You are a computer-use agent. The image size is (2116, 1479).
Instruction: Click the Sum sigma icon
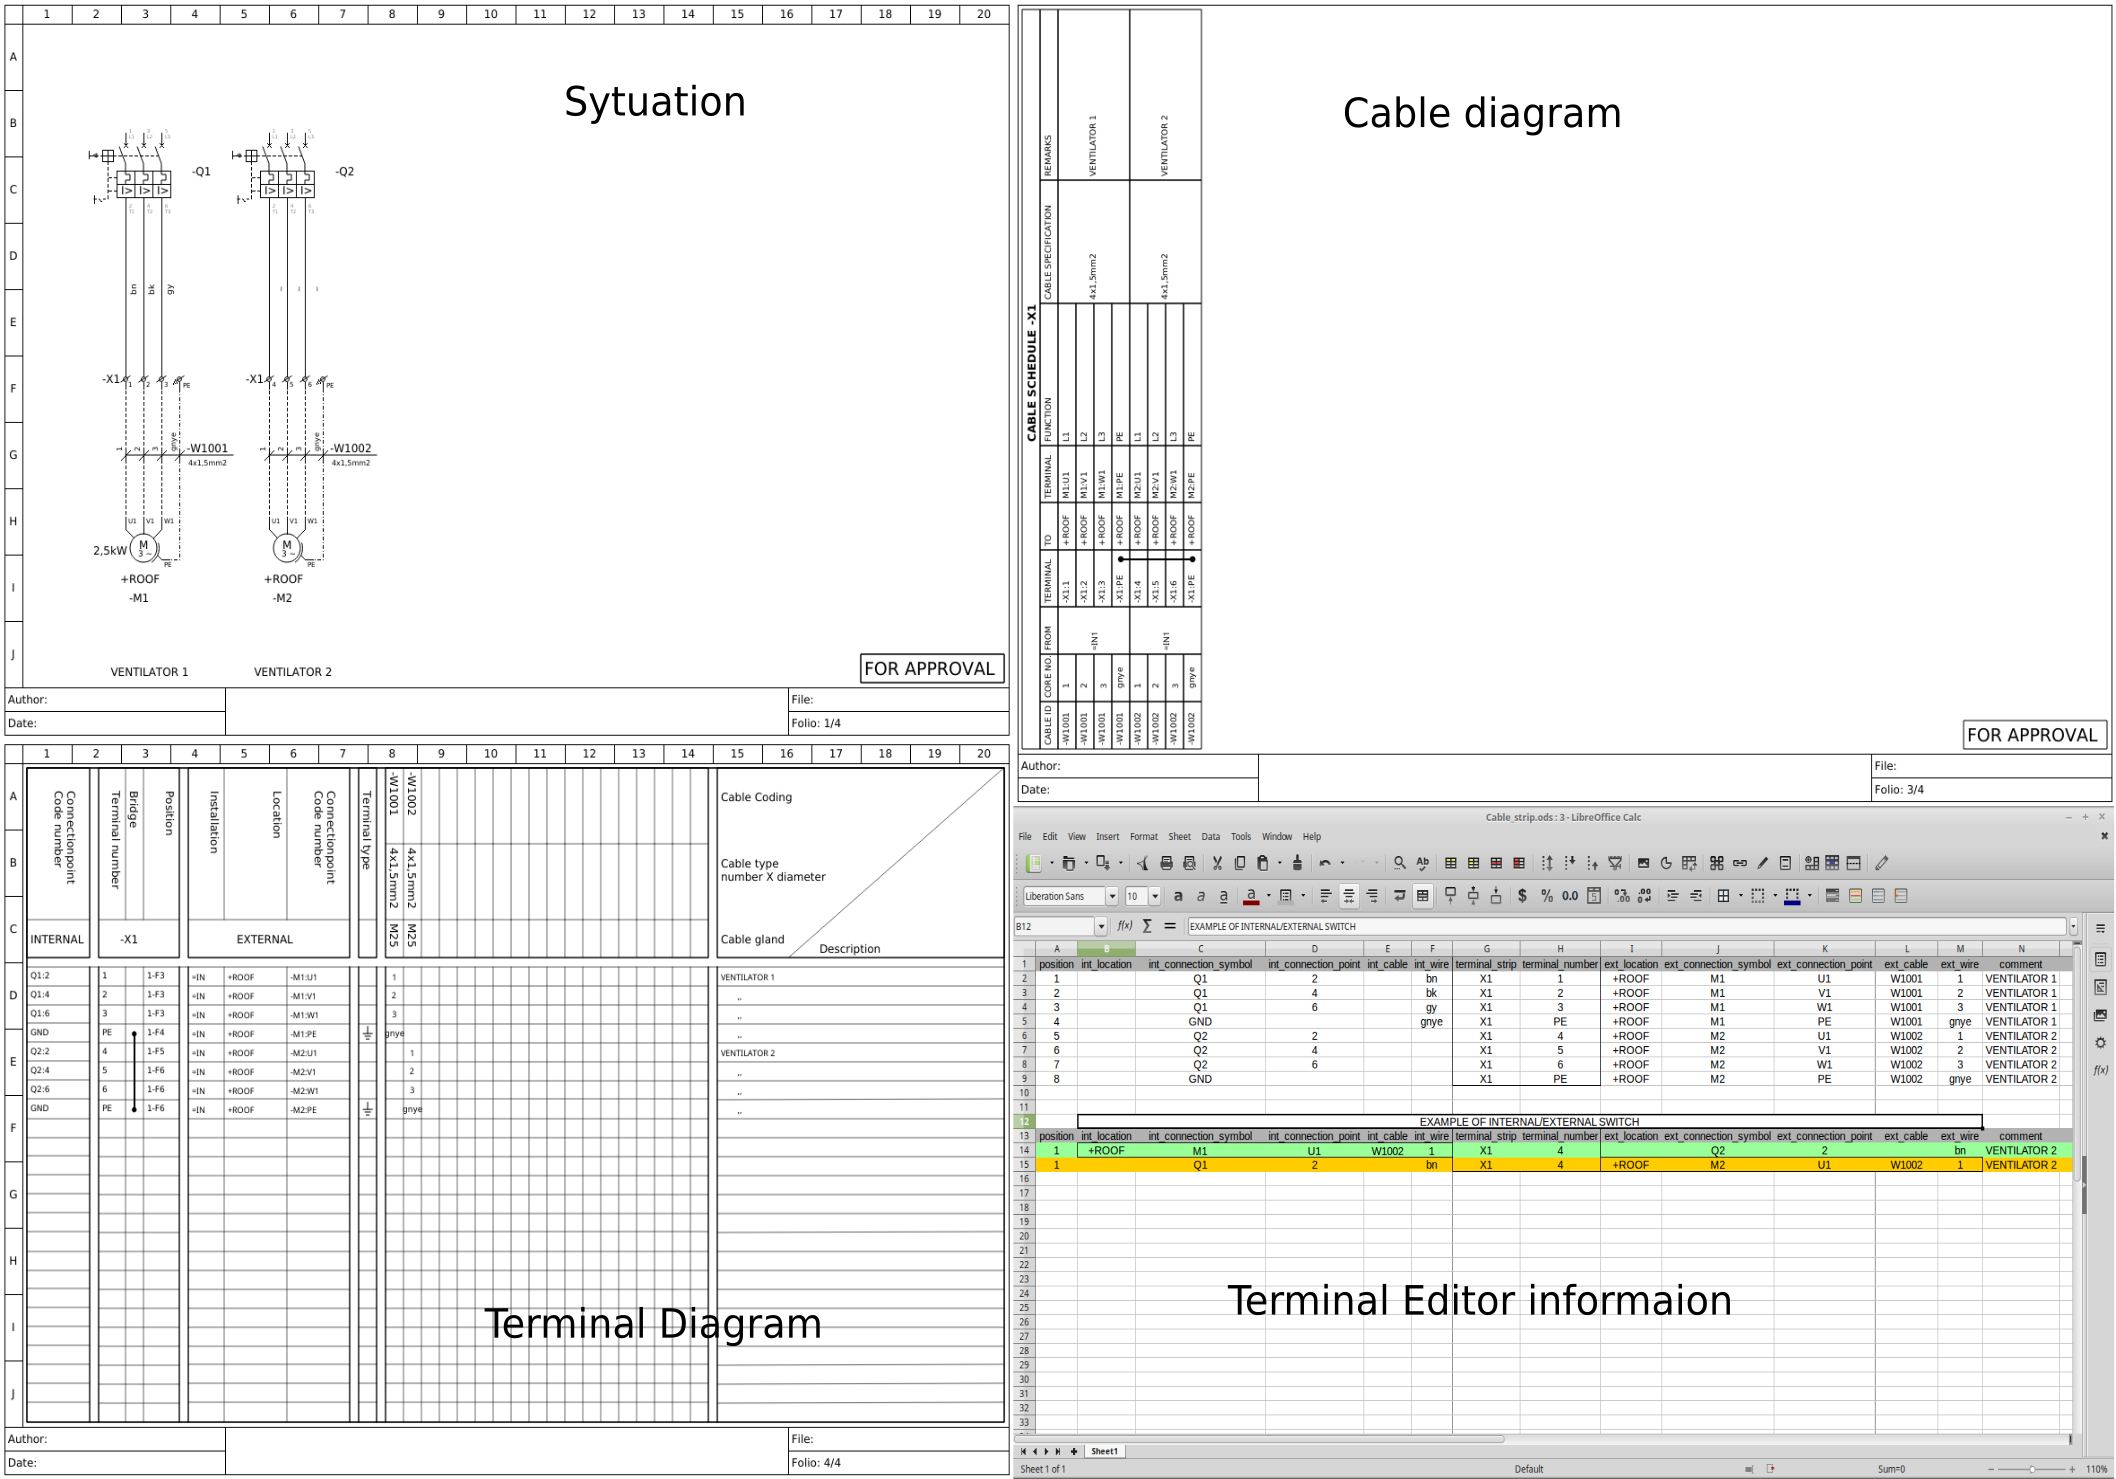coord(1147,926)
